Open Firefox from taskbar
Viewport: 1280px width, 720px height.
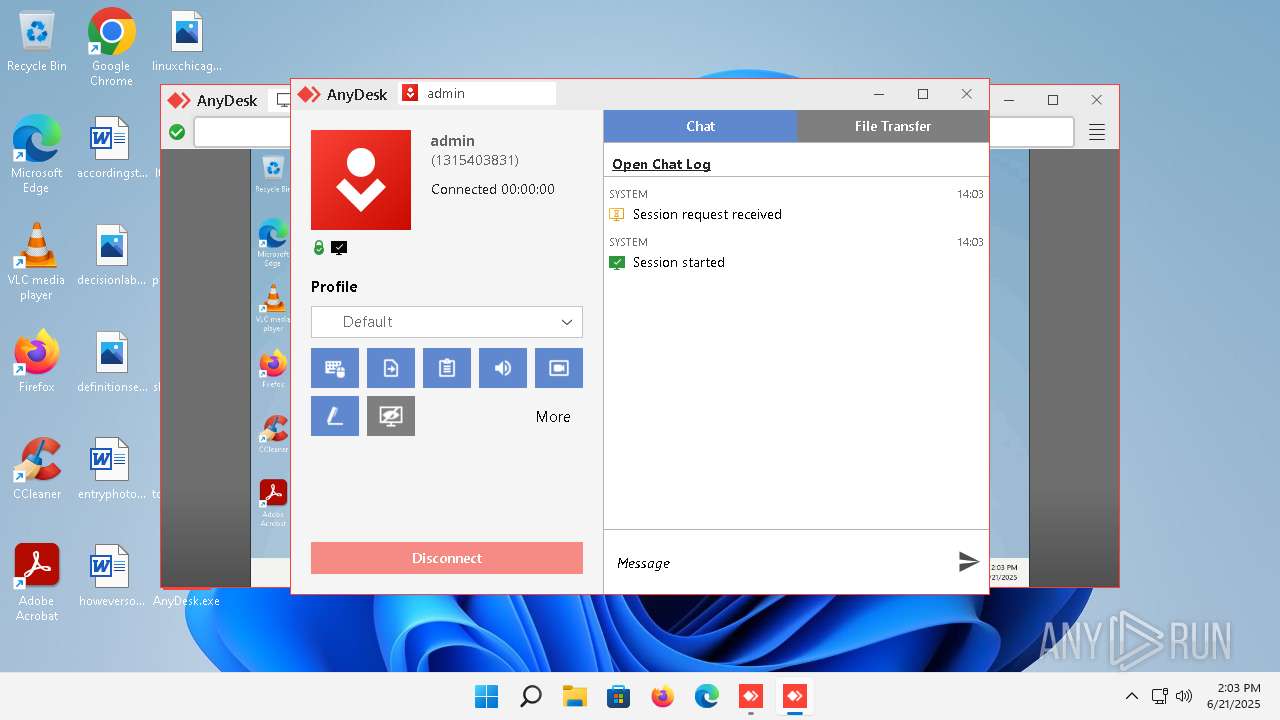coord(663,696)
